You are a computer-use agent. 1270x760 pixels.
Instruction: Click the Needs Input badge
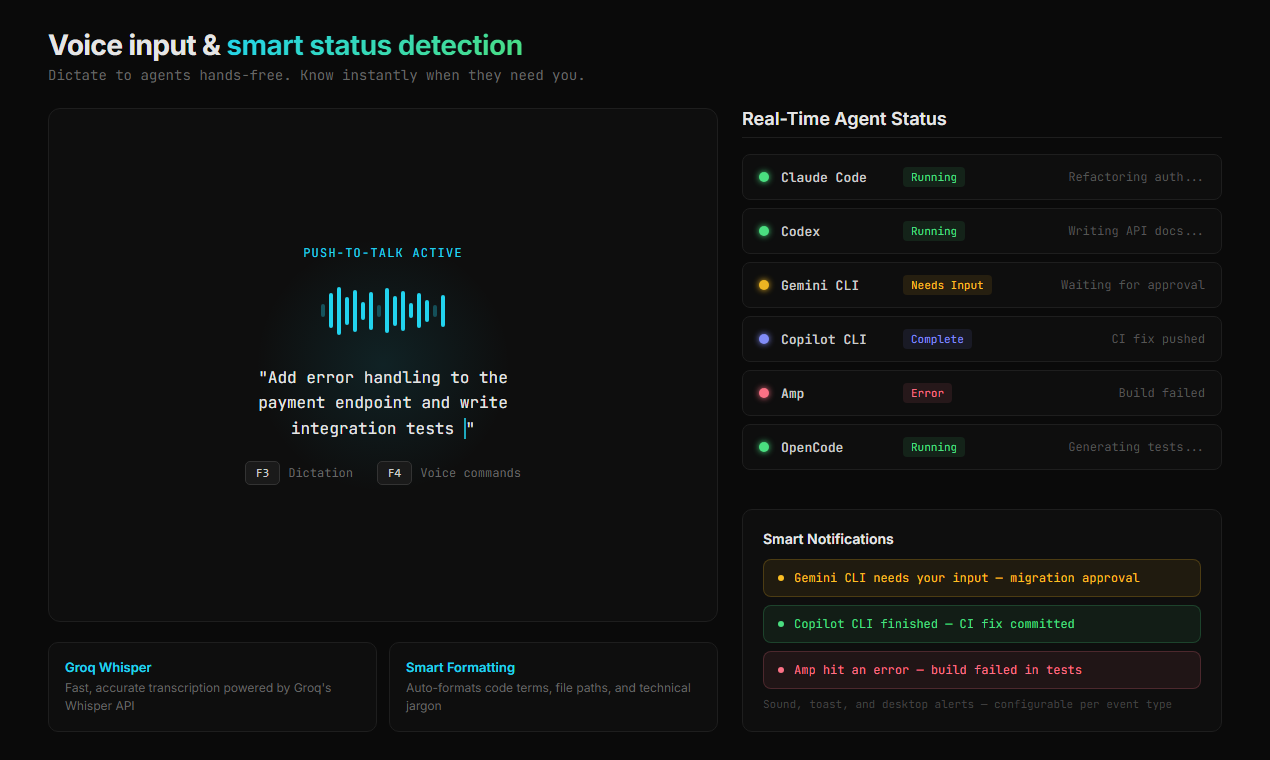(947, 285)
